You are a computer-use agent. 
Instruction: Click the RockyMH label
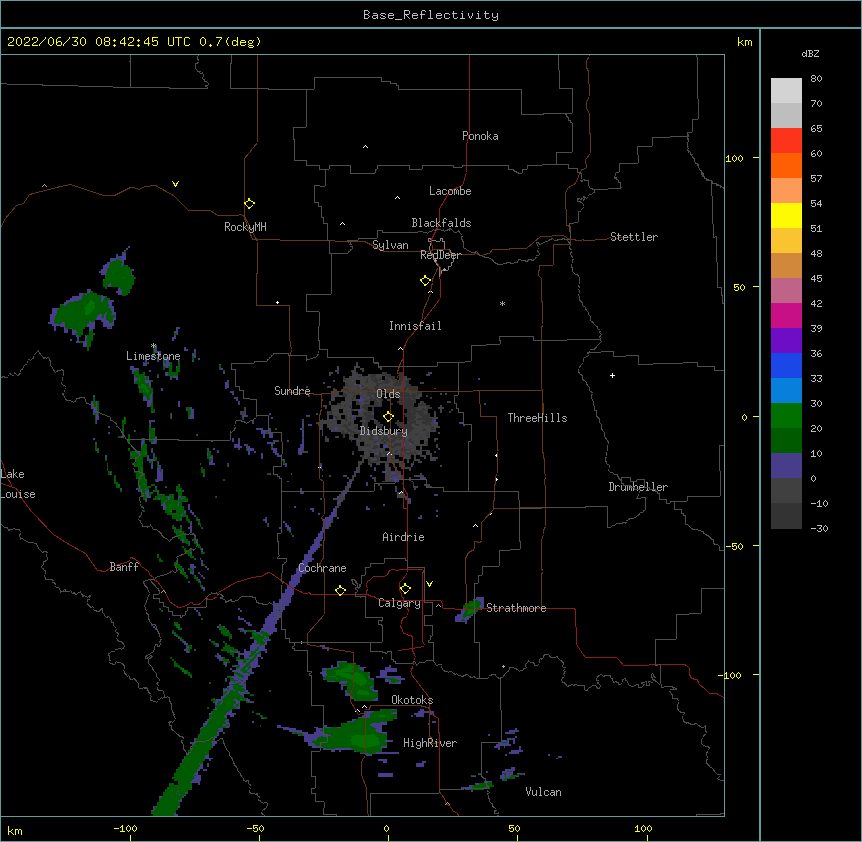(245, 227)
